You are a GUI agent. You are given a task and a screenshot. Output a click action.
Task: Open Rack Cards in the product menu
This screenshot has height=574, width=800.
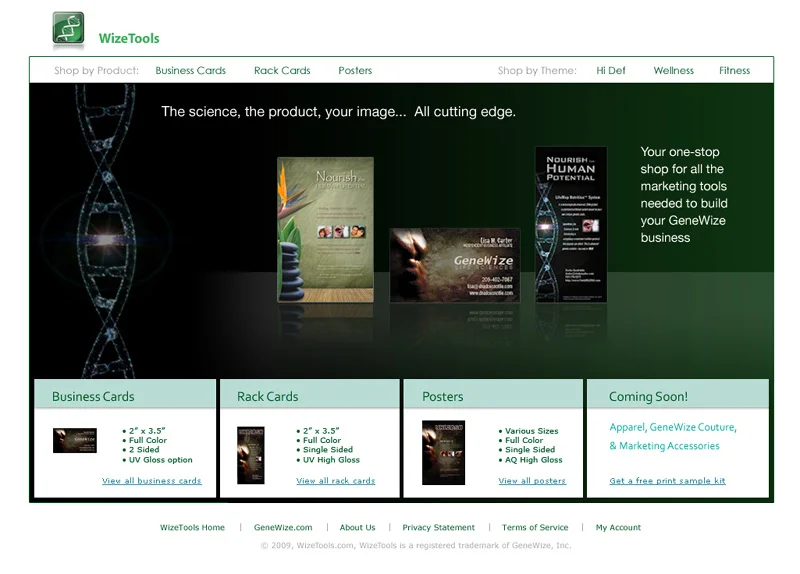[x=282, y=70]
